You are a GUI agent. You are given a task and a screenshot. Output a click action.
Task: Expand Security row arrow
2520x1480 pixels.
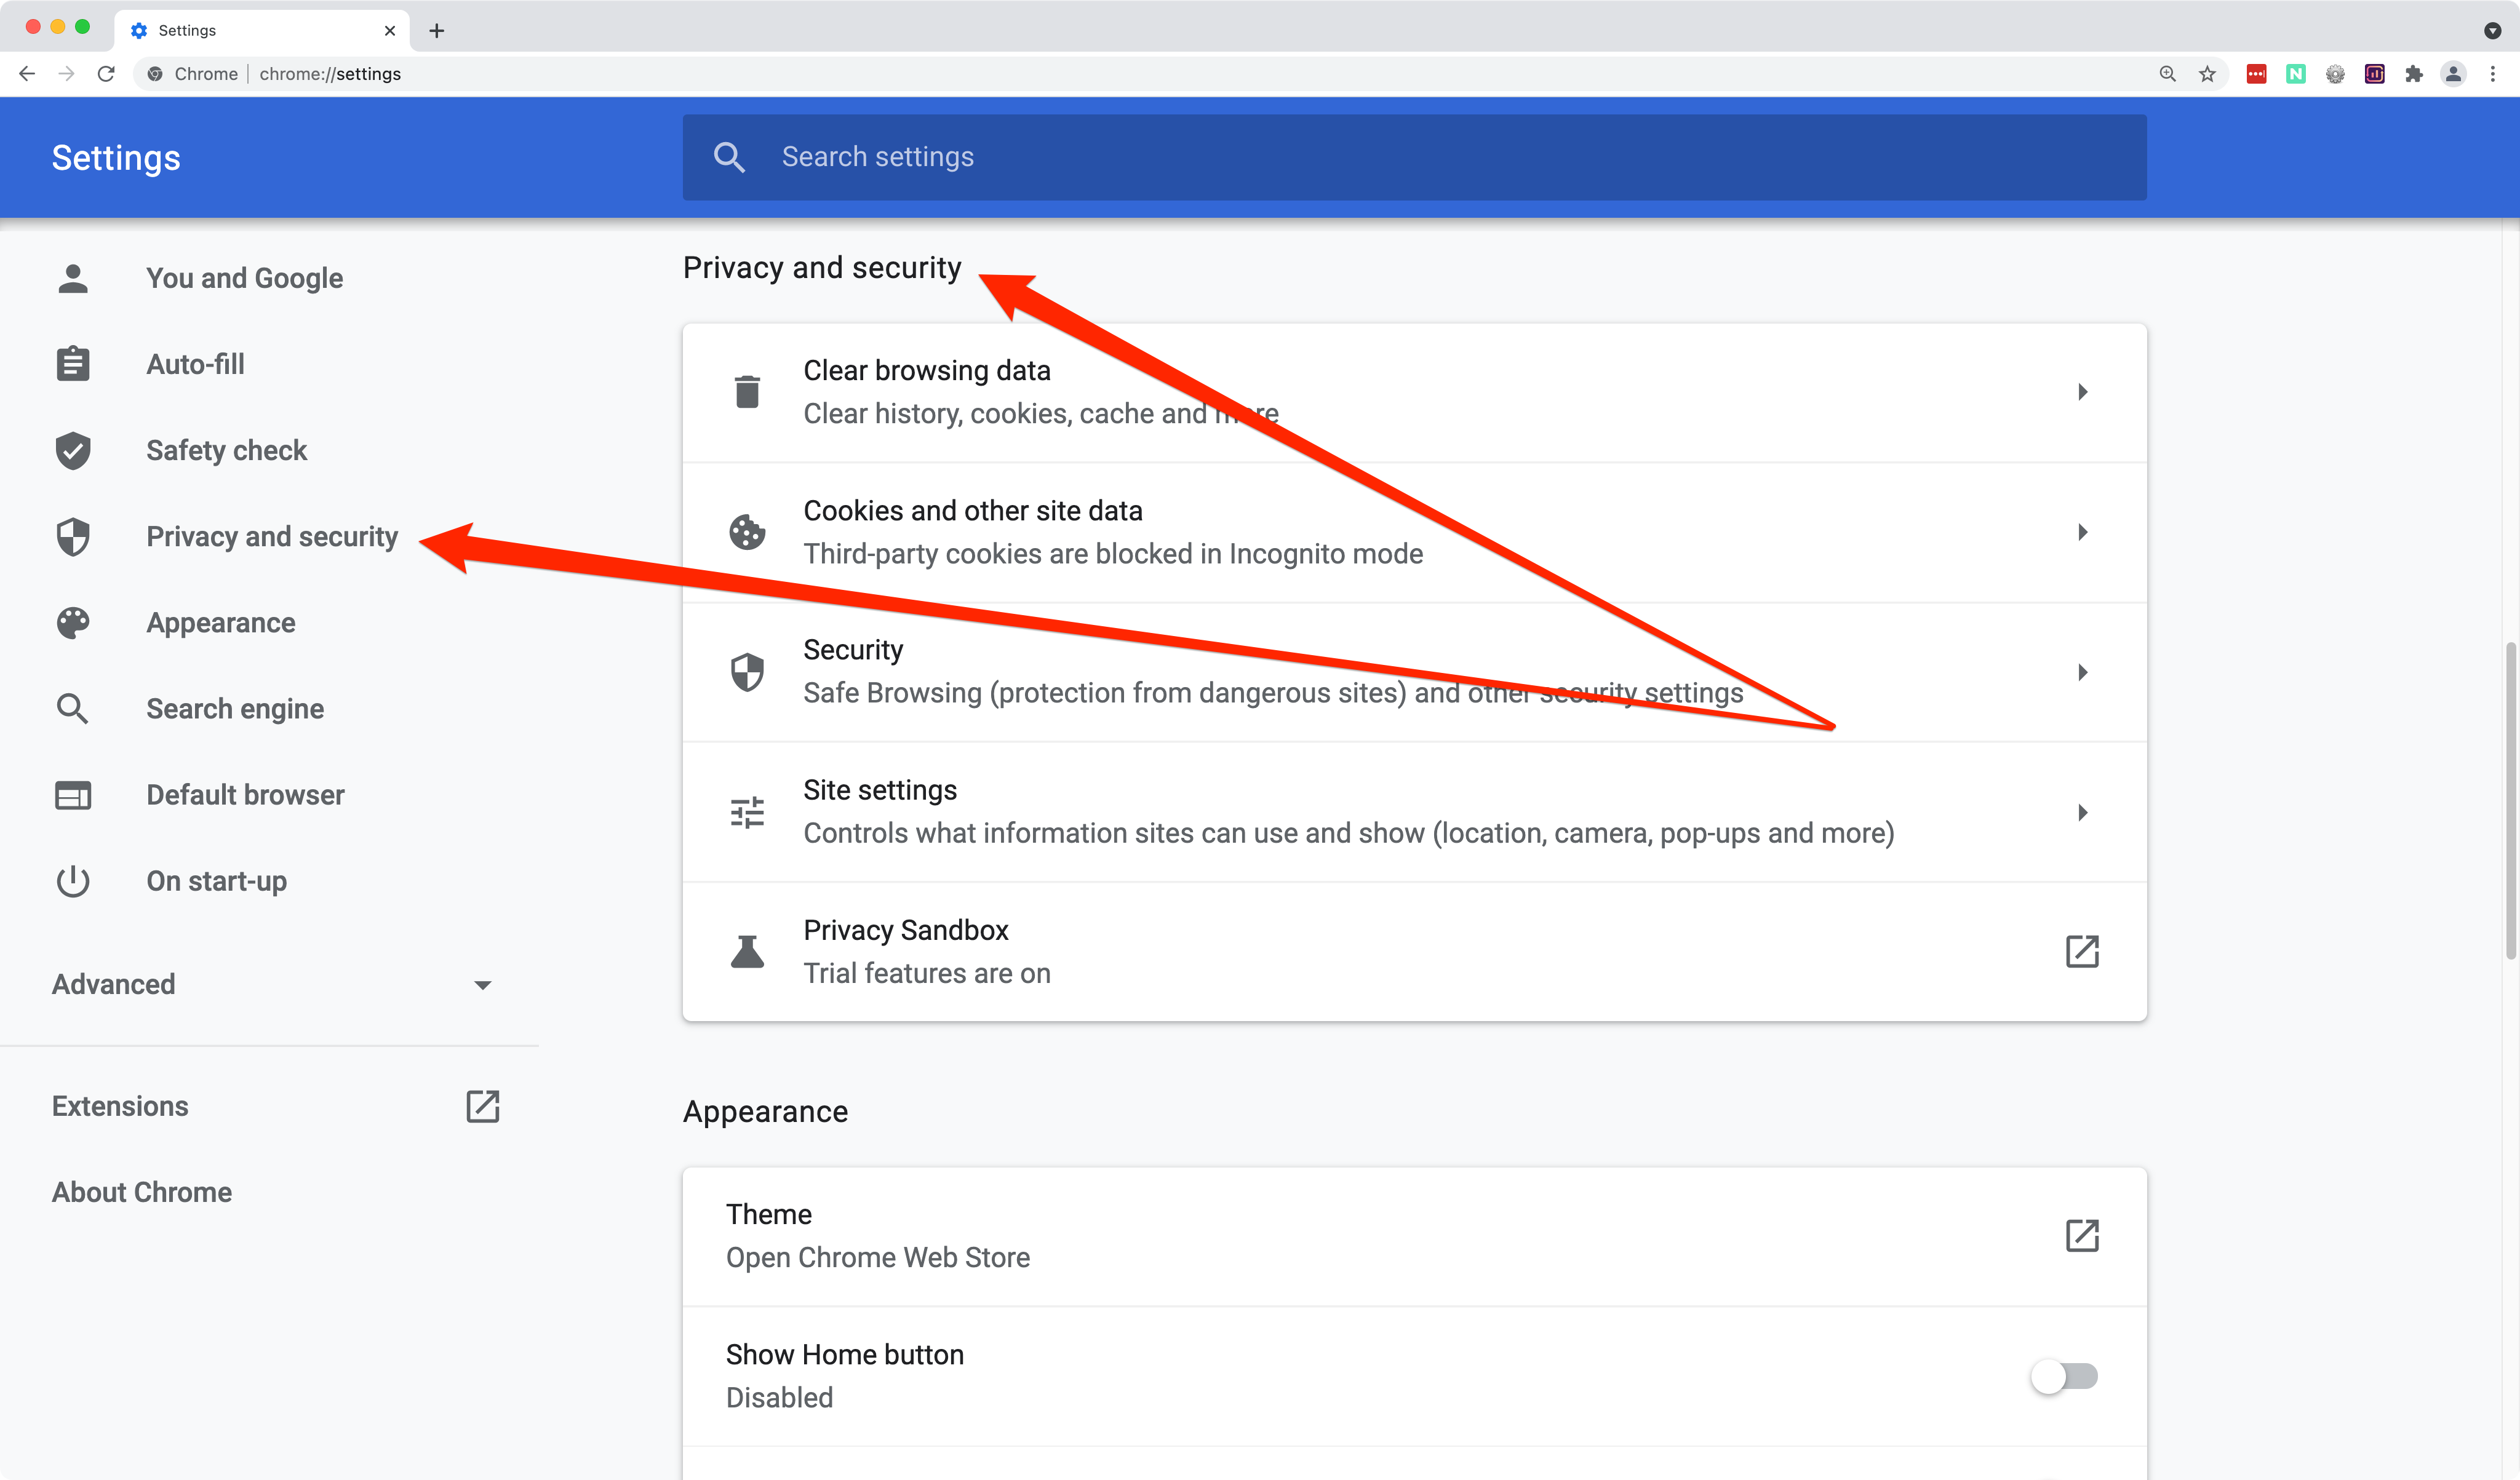pyautogui.click(x=2082, y=672)
